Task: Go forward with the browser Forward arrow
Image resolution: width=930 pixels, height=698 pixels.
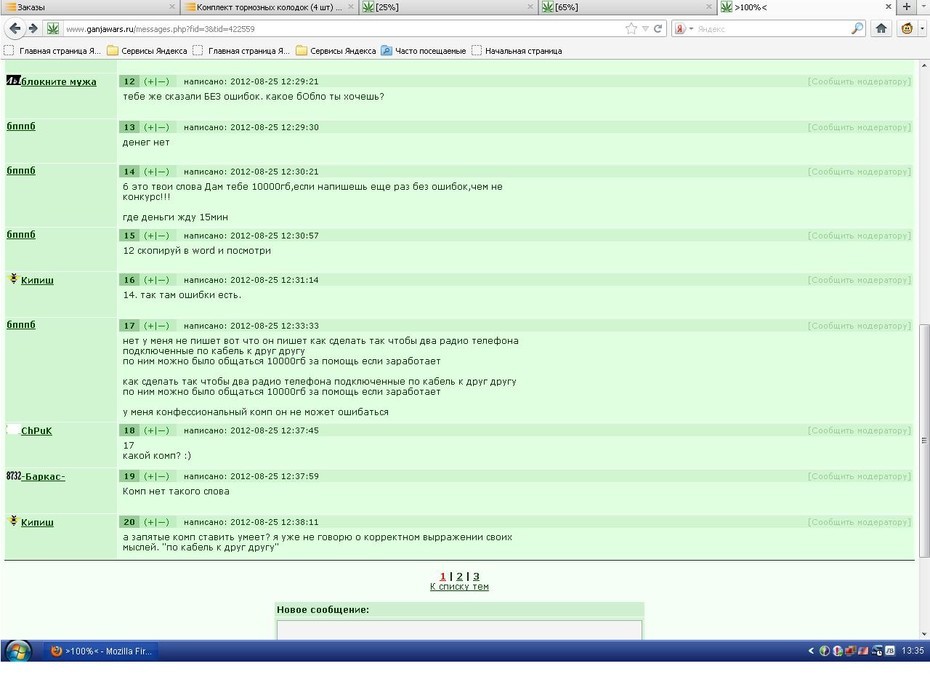Action: [34, 28]
